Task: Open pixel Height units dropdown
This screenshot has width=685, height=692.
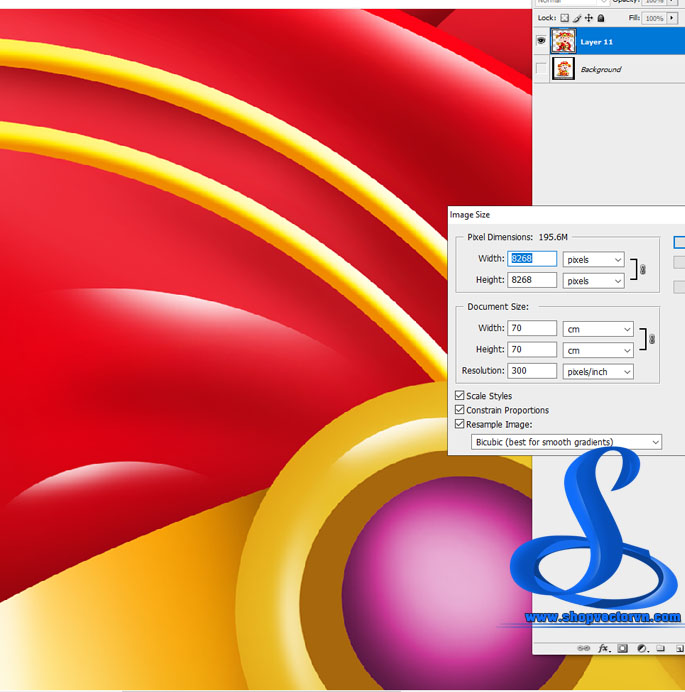Action: pyautogui.click(x=593, y=281)
